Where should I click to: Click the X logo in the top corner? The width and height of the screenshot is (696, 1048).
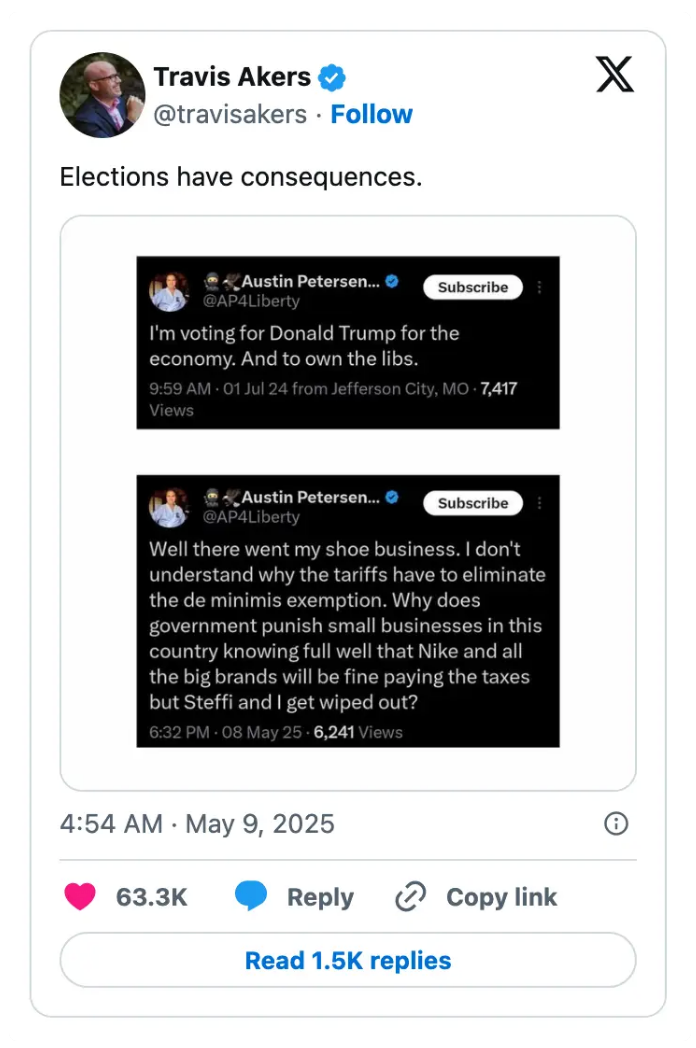pos(614,75)
